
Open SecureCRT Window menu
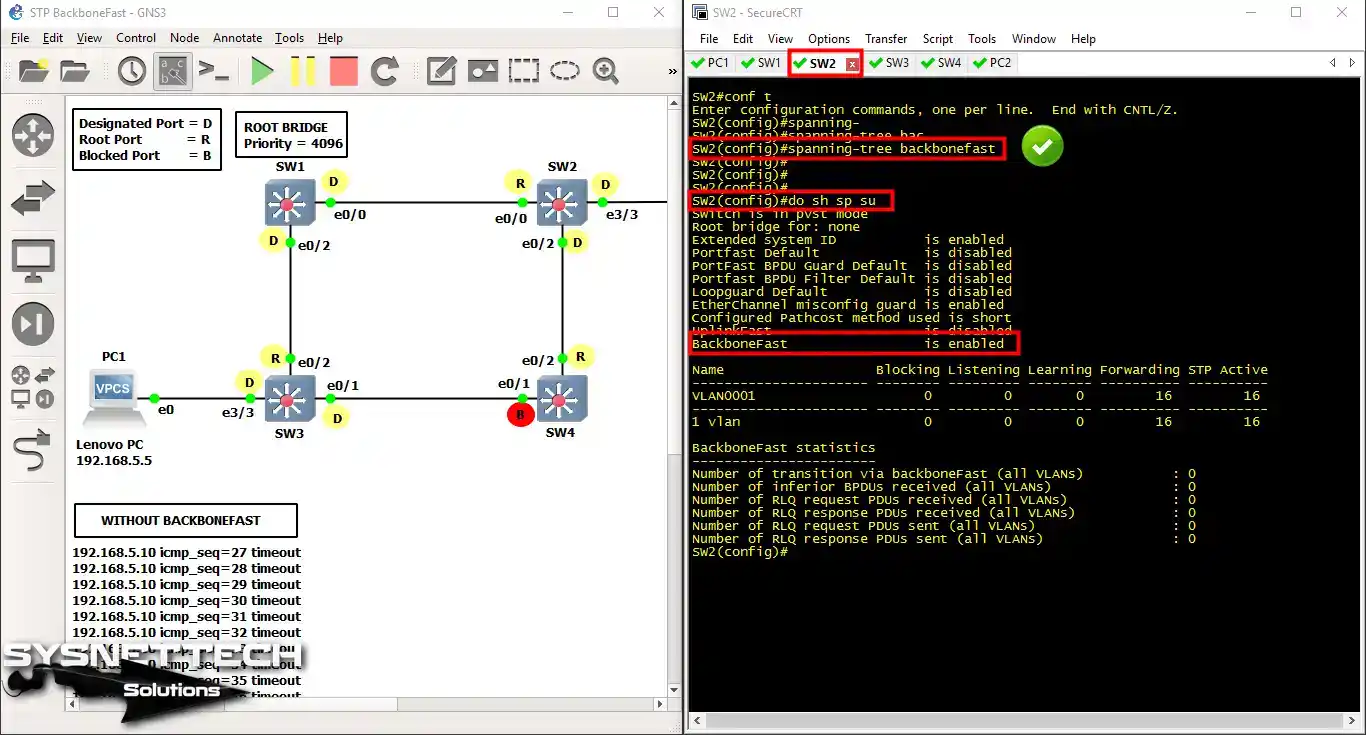(x=1034, y=39)
